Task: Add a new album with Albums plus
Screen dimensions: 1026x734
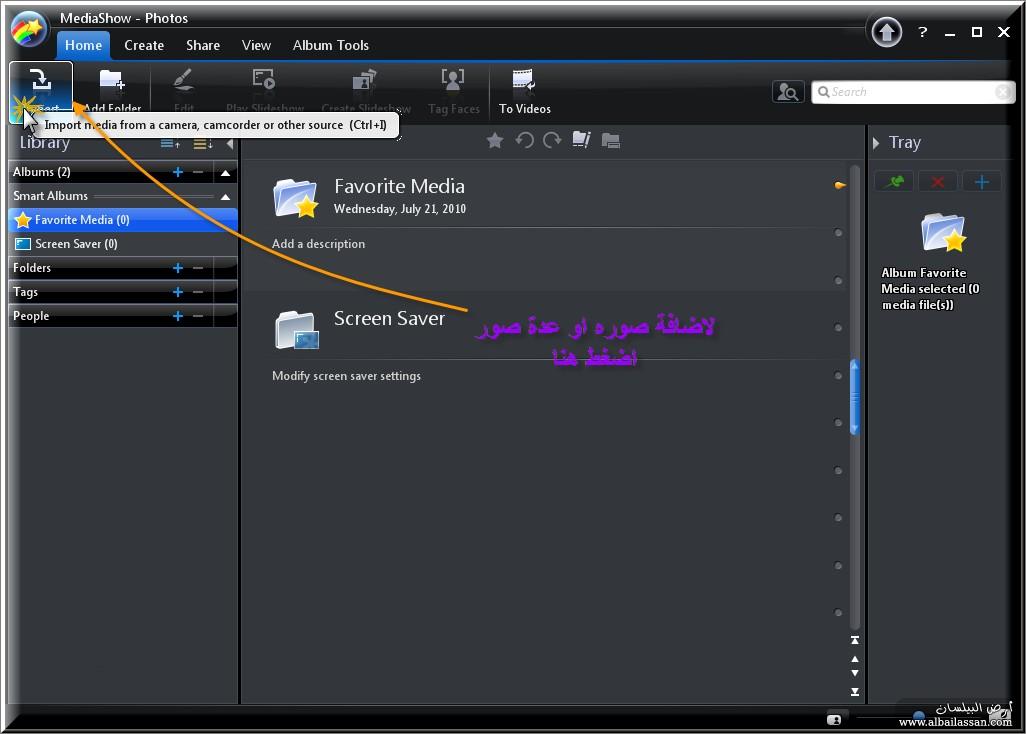Action: [178, 172]
